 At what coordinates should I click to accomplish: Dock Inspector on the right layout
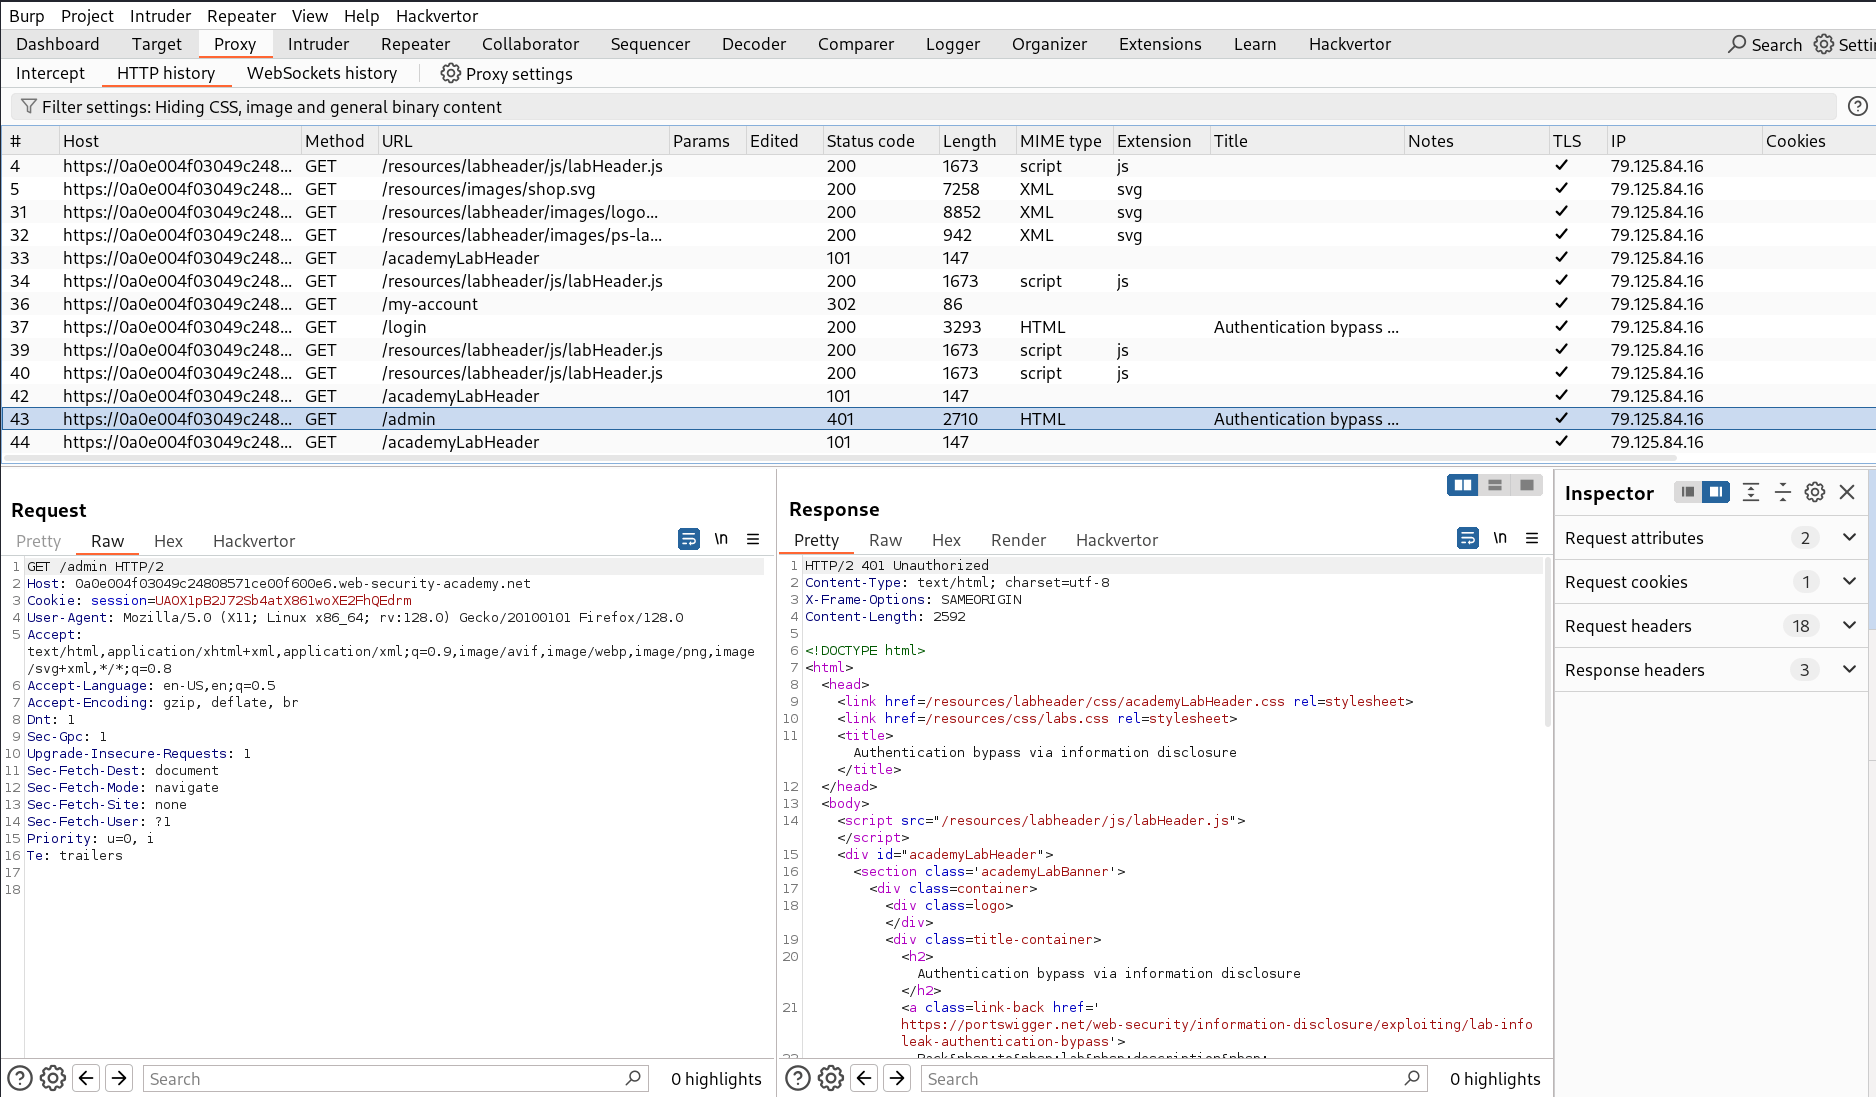tap(1716, 492)
